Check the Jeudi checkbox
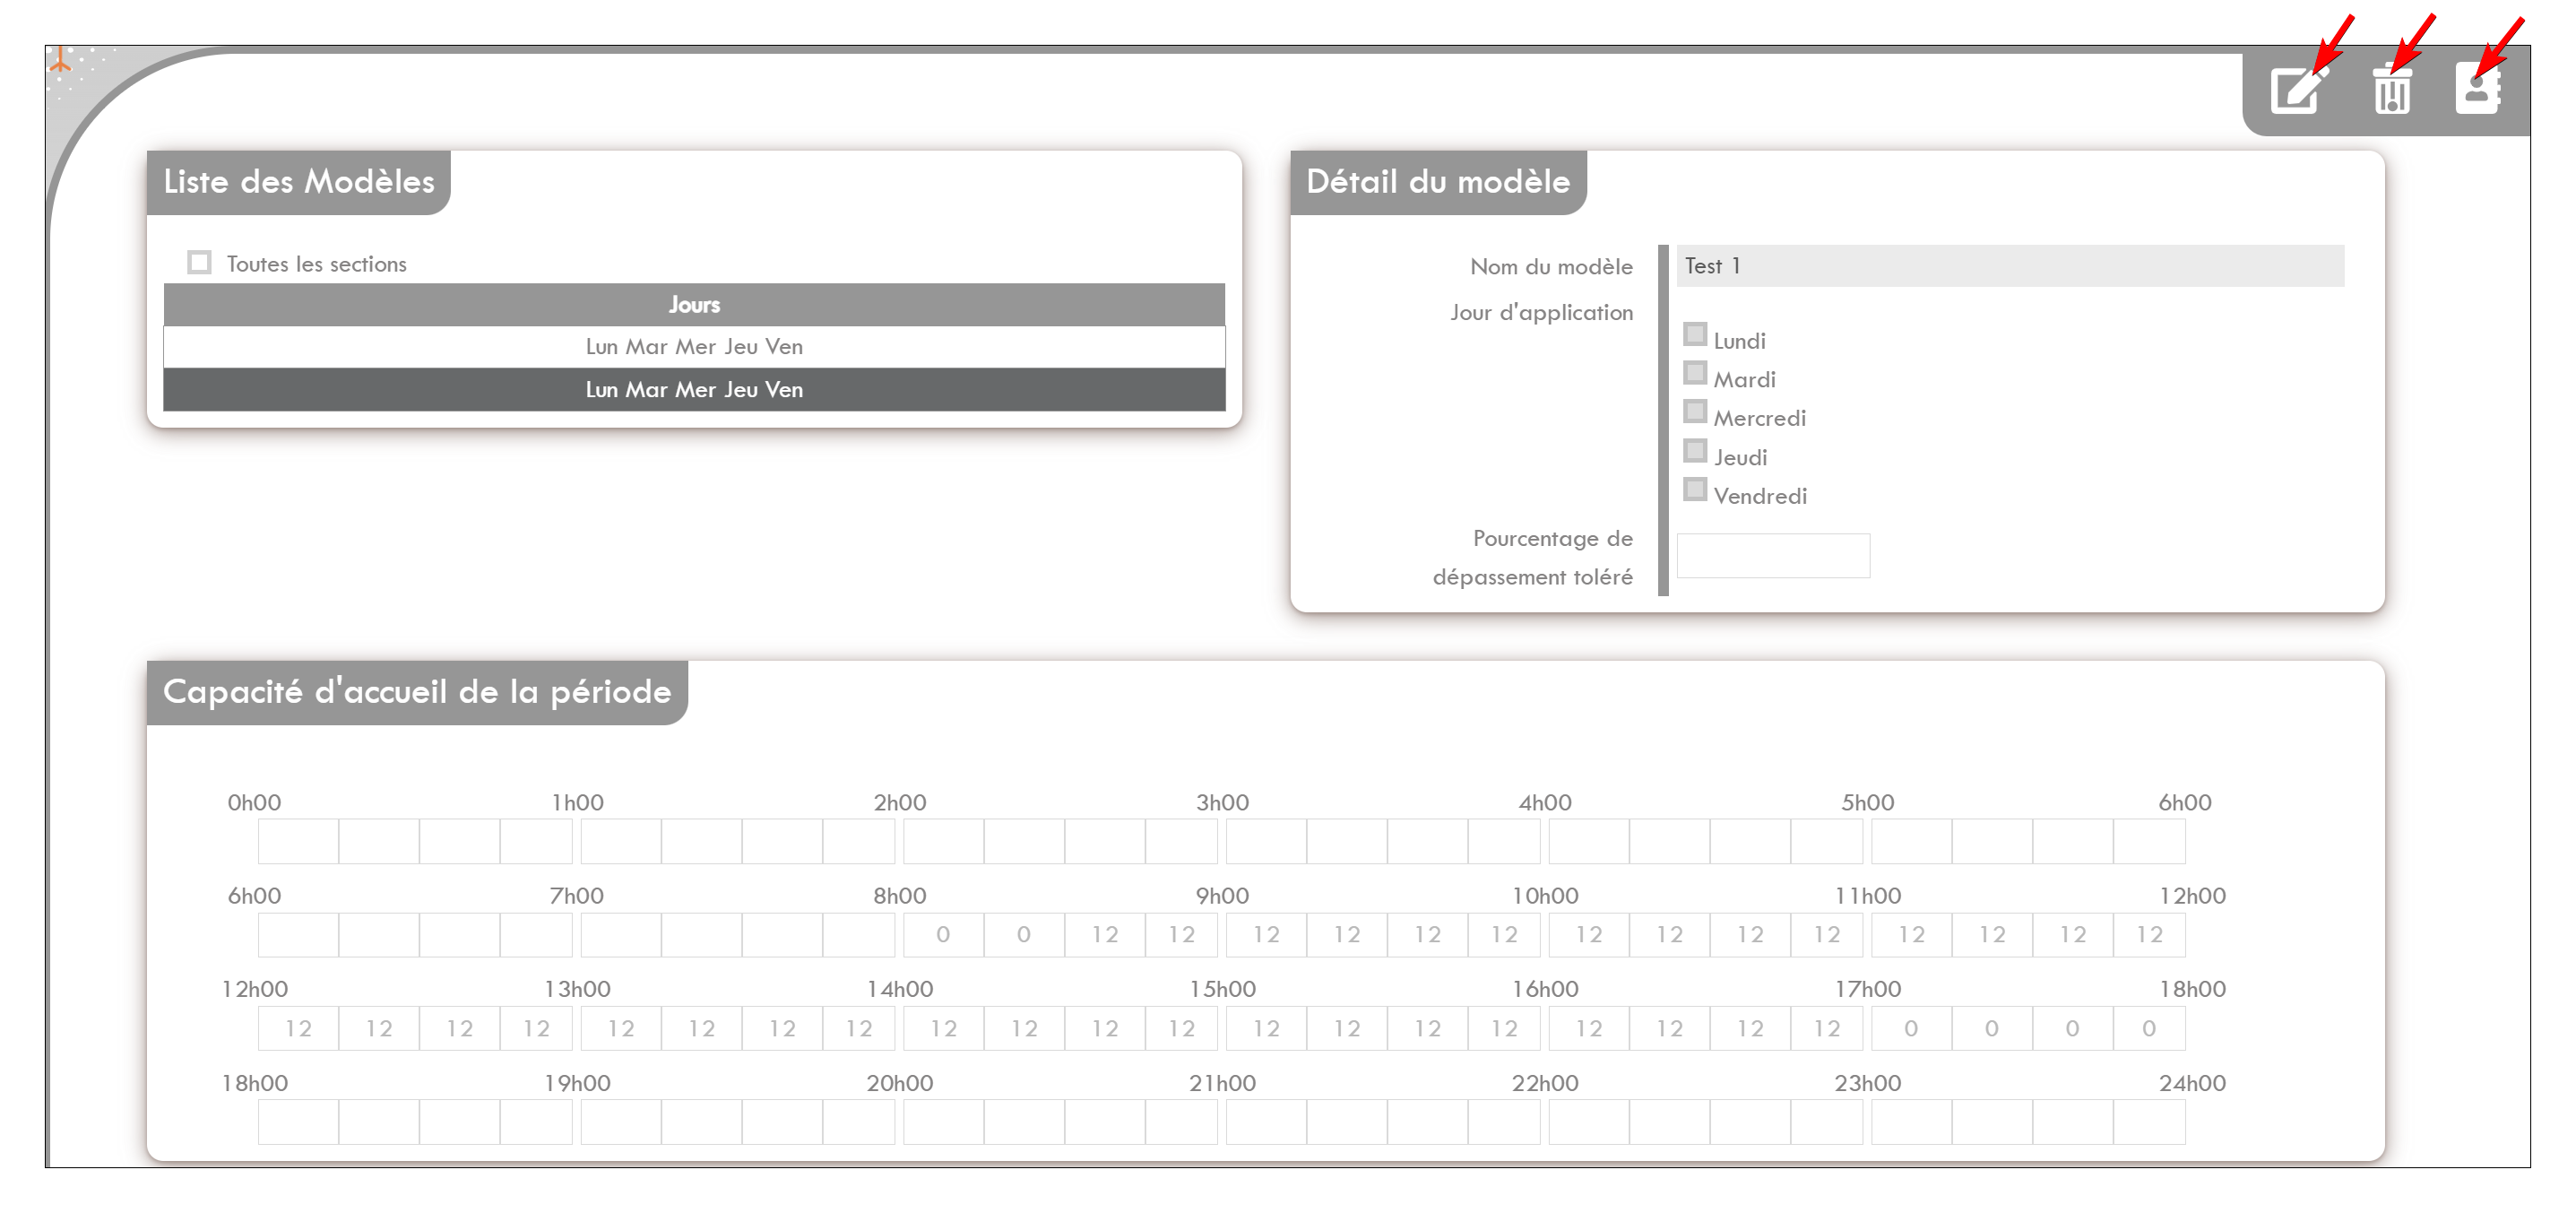This screenshot has height=1213, width=2576. click(1694, 450)
